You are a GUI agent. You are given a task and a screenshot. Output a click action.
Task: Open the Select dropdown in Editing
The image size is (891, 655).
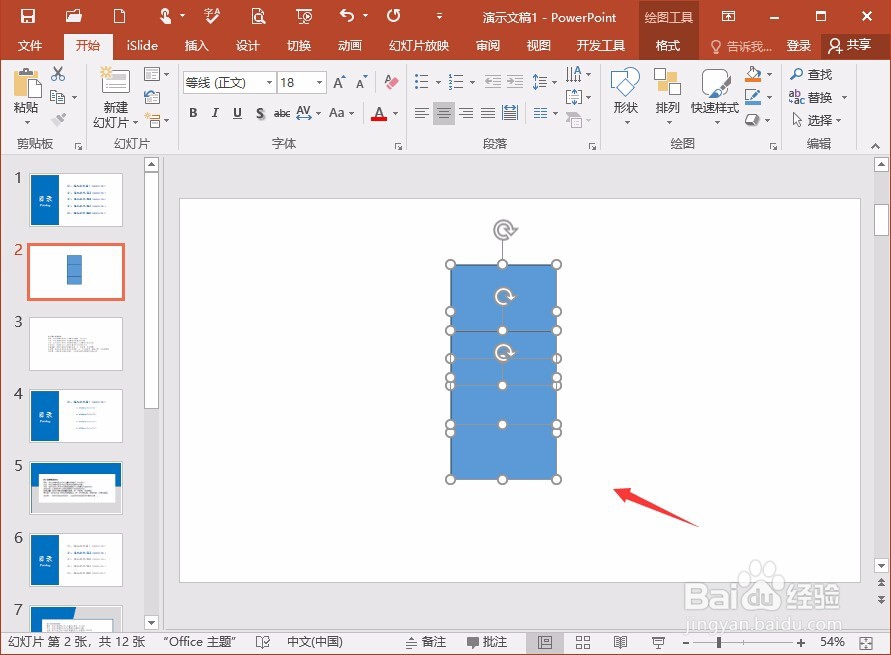817,120
